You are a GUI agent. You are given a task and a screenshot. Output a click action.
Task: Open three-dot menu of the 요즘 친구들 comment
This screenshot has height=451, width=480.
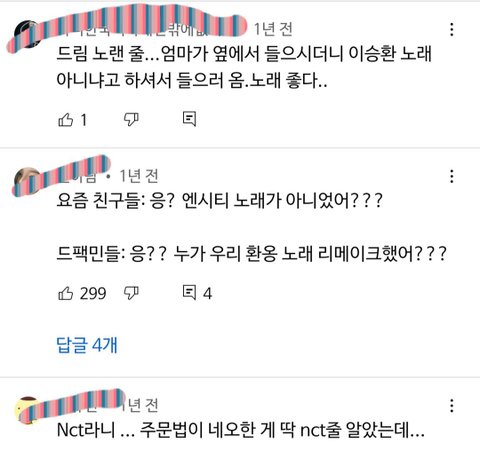coord(452,176)
